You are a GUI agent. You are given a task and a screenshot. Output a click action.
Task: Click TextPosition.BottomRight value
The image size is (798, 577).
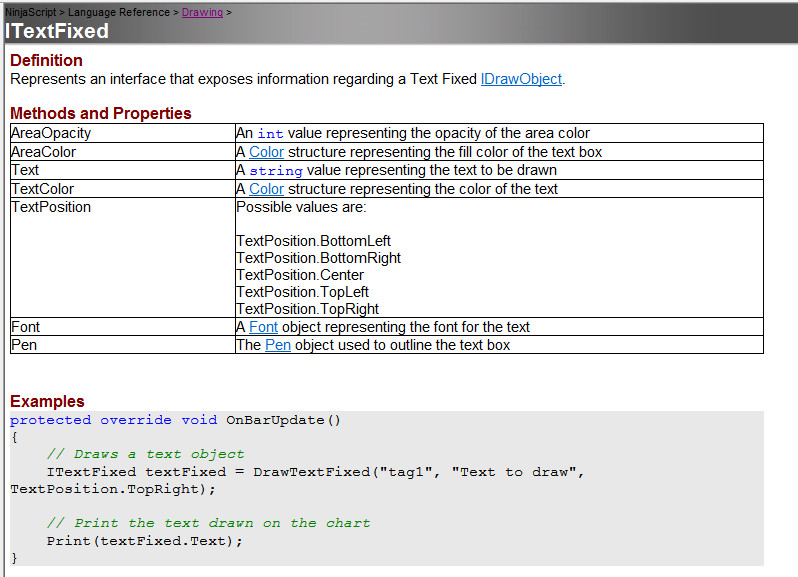pyautogui.click(x=319, y=258)
